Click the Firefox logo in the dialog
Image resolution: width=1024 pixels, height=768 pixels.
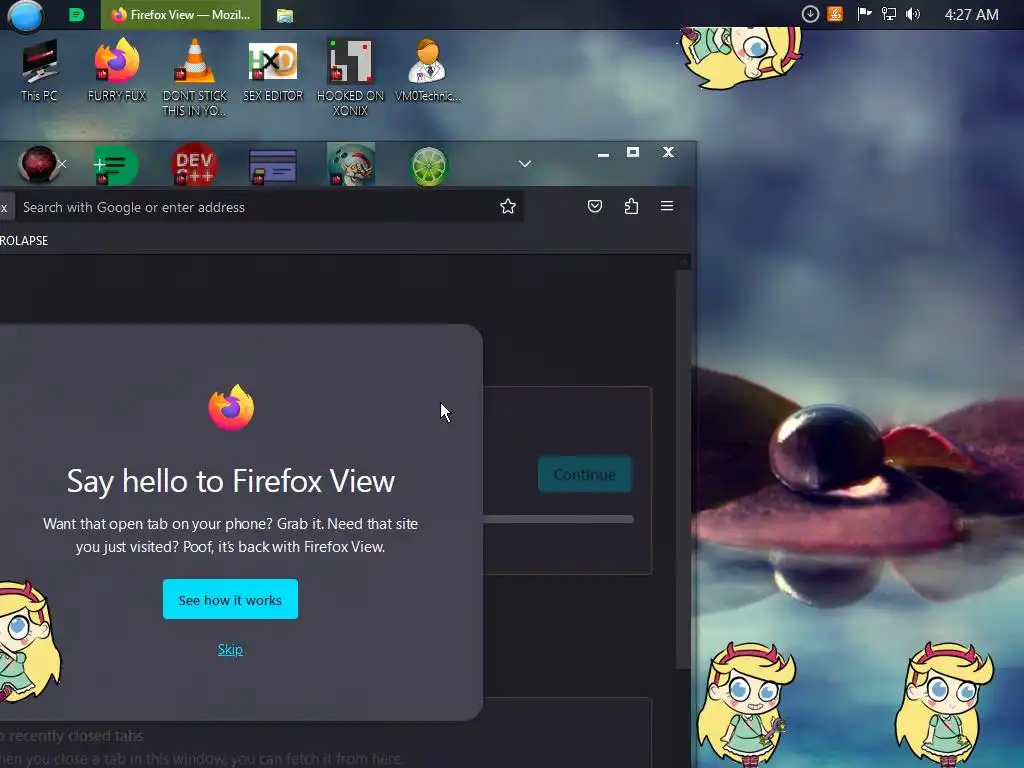pyautogui.click(x=231, y=408)
